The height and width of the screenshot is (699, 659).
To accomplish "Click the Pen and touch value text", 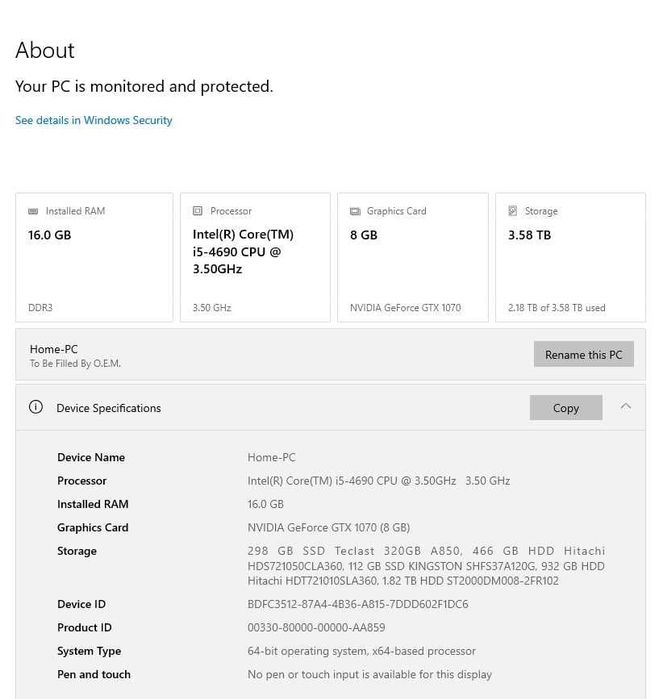I will [x=370, y=675].
